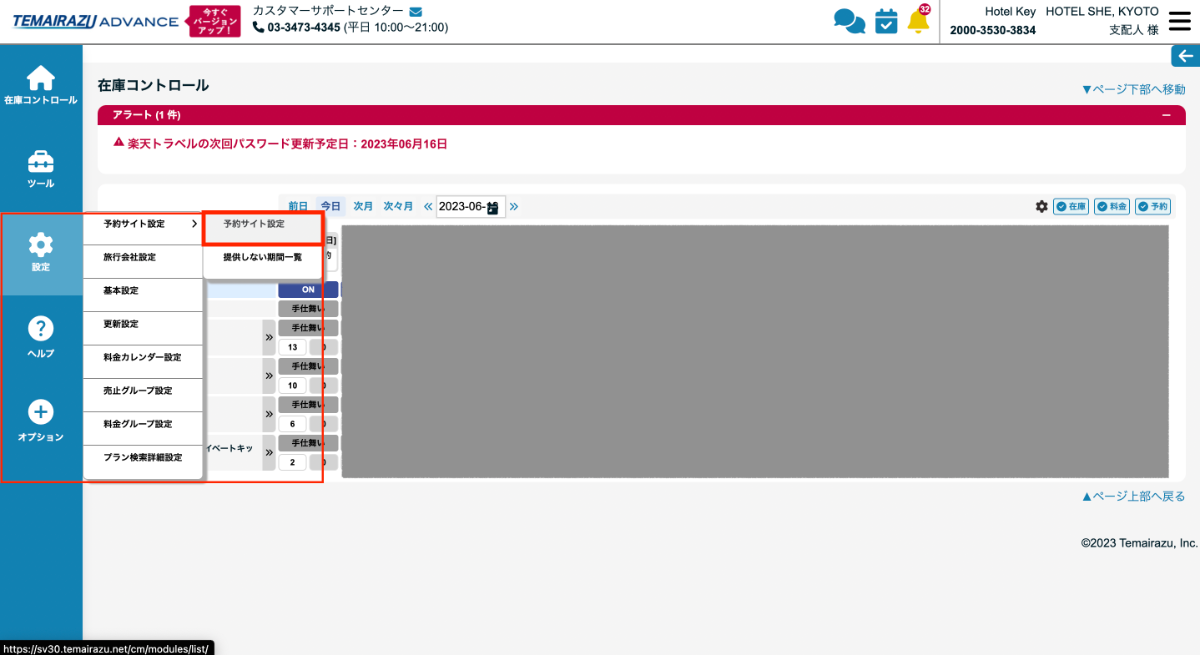Click the 次月 button

(363, 206)
